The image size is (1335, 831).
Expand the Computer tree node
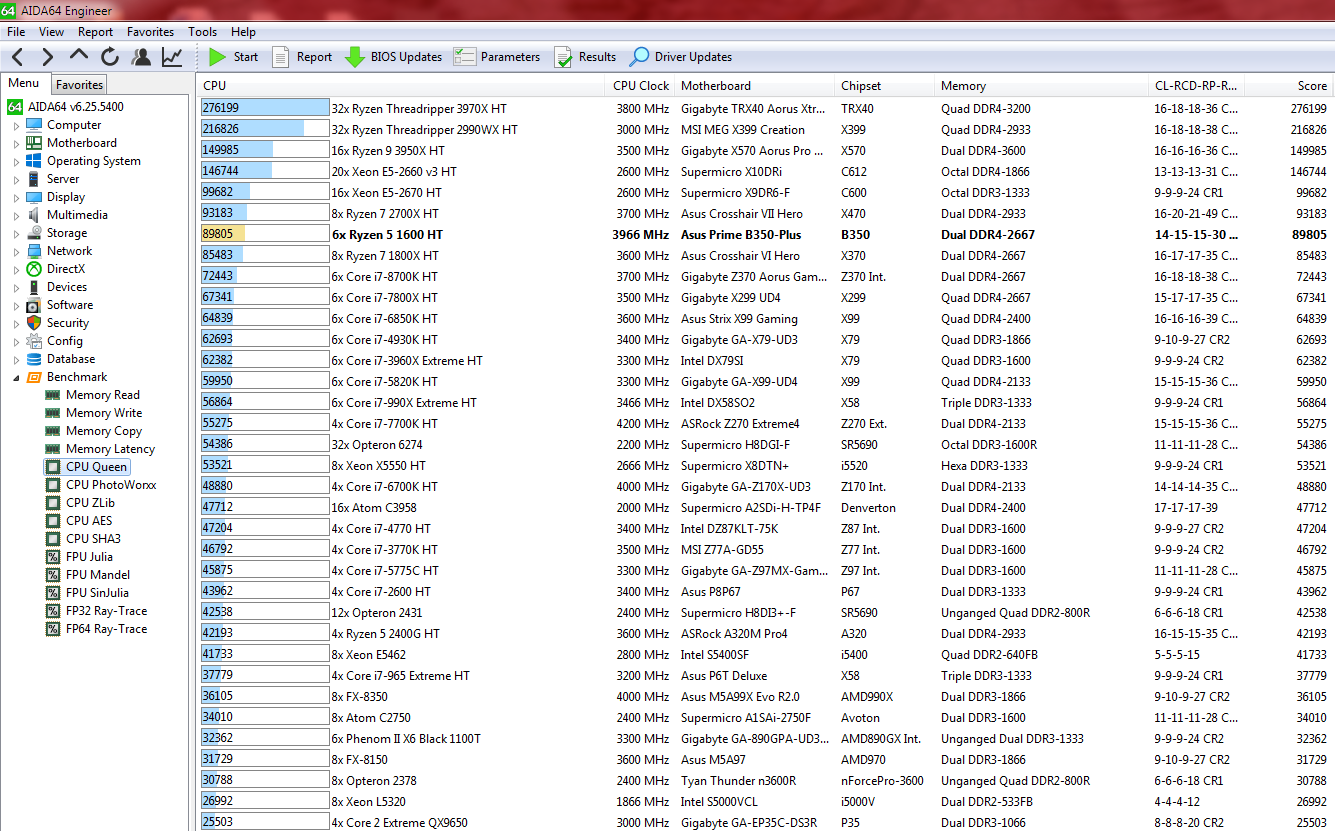click(x=16, y=126)
